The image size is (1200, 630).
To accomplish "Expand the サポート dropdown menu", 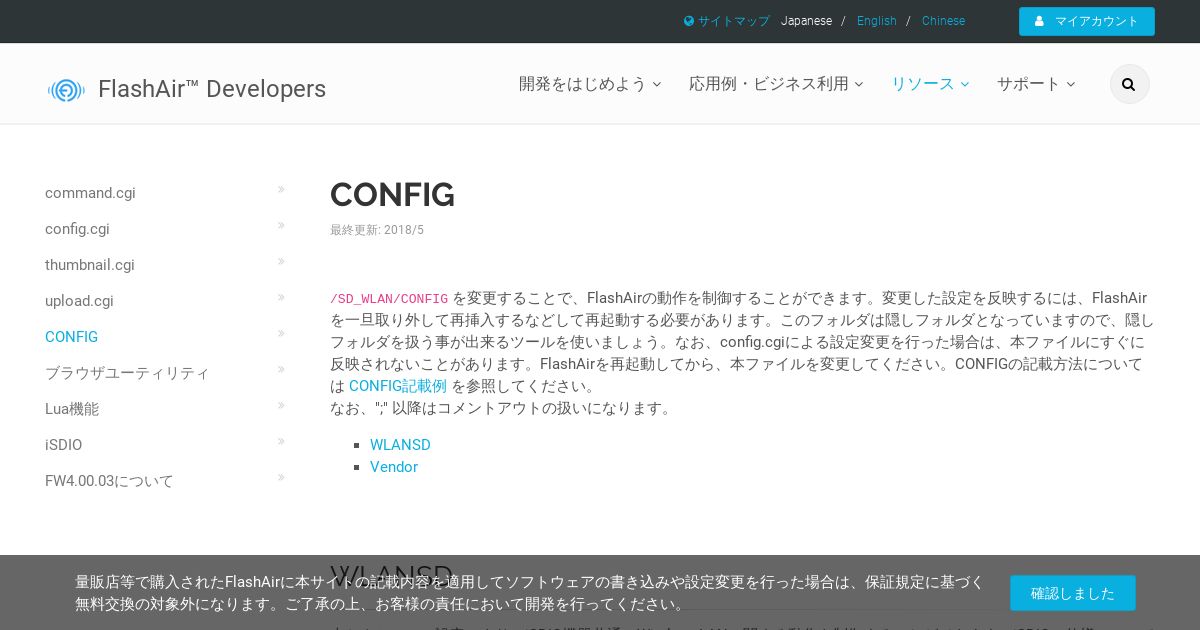I will coord(1036,84).
